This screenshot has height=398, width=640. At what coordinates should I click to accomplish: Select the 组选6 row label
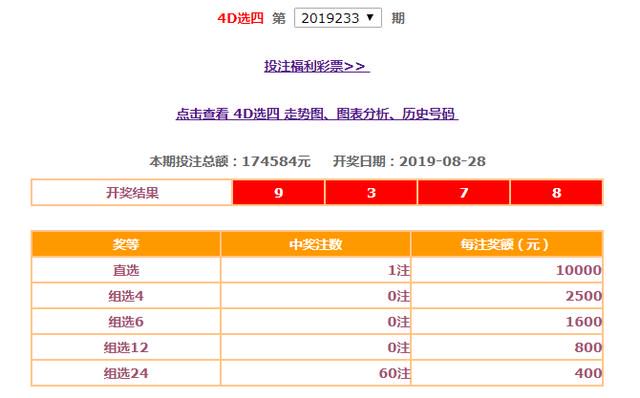click(x=126, y=322)
